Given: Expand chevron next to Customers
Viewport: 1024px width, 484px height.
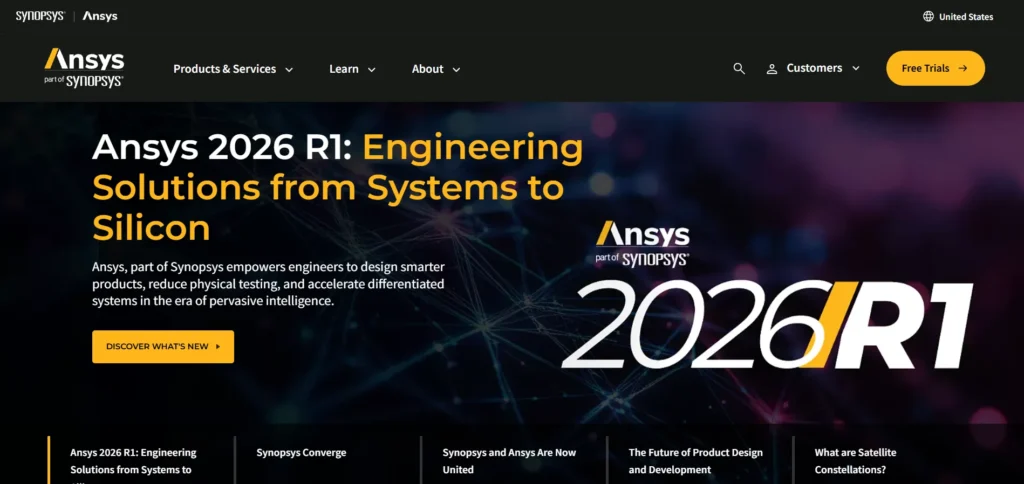Looking at the screenshot, I should coord(856,69).
